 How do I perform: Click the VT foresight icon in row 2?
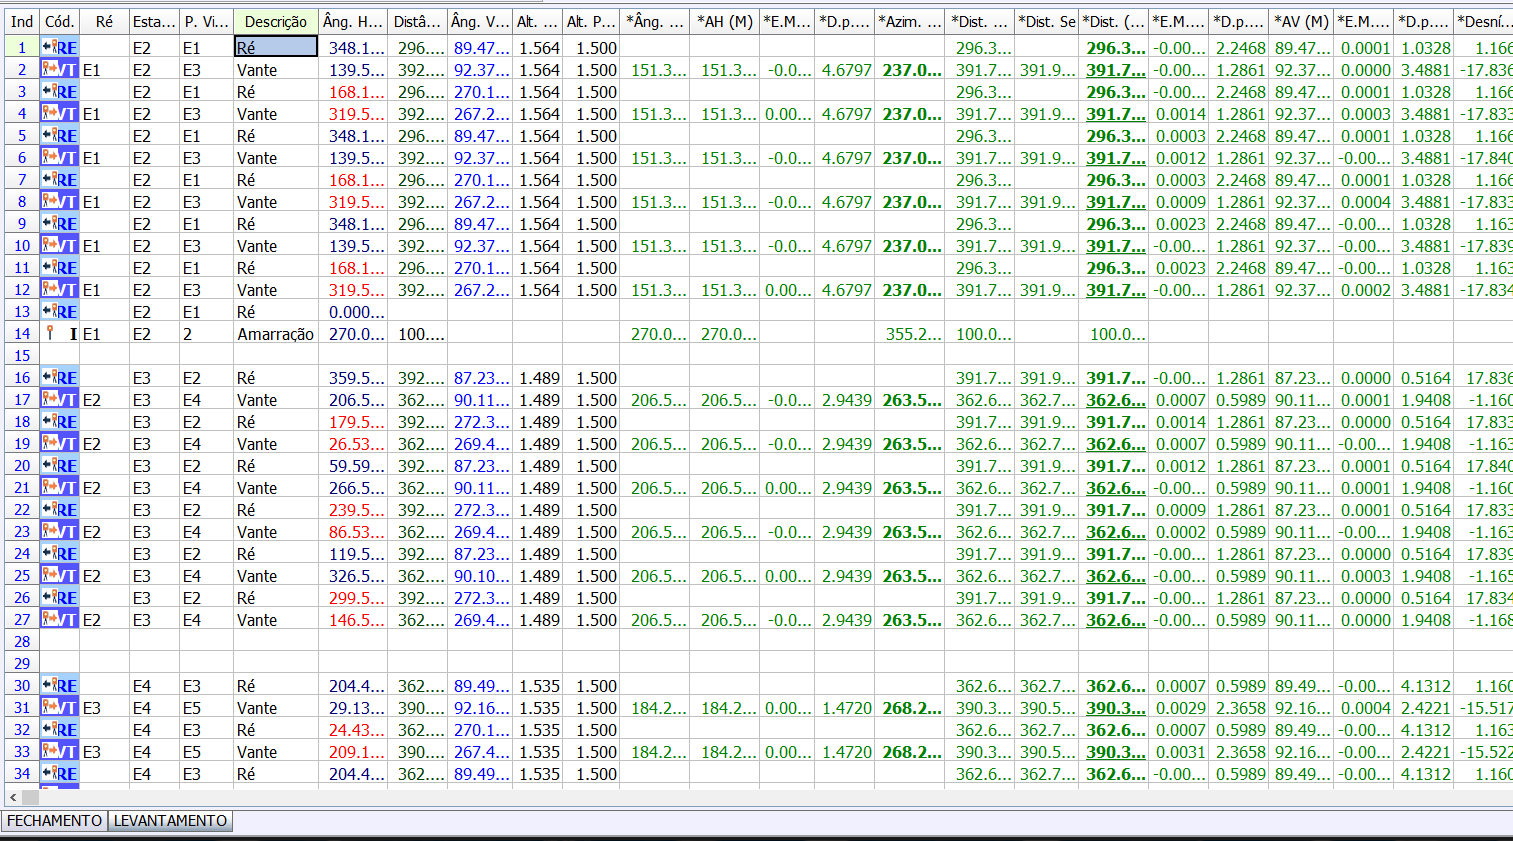coord(59,69)
